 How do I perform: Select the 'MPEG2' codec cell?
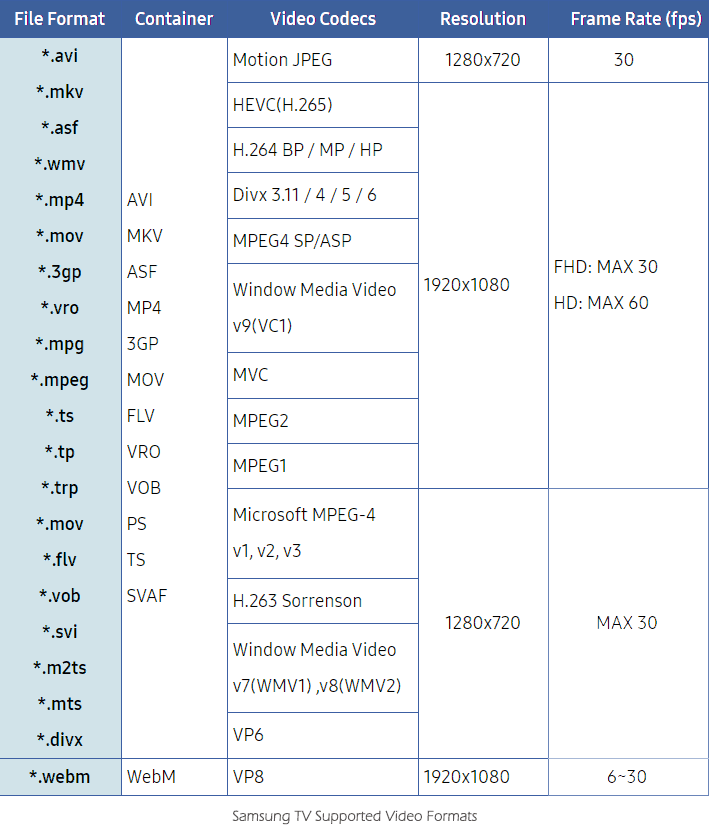click(x=323, y=421)
